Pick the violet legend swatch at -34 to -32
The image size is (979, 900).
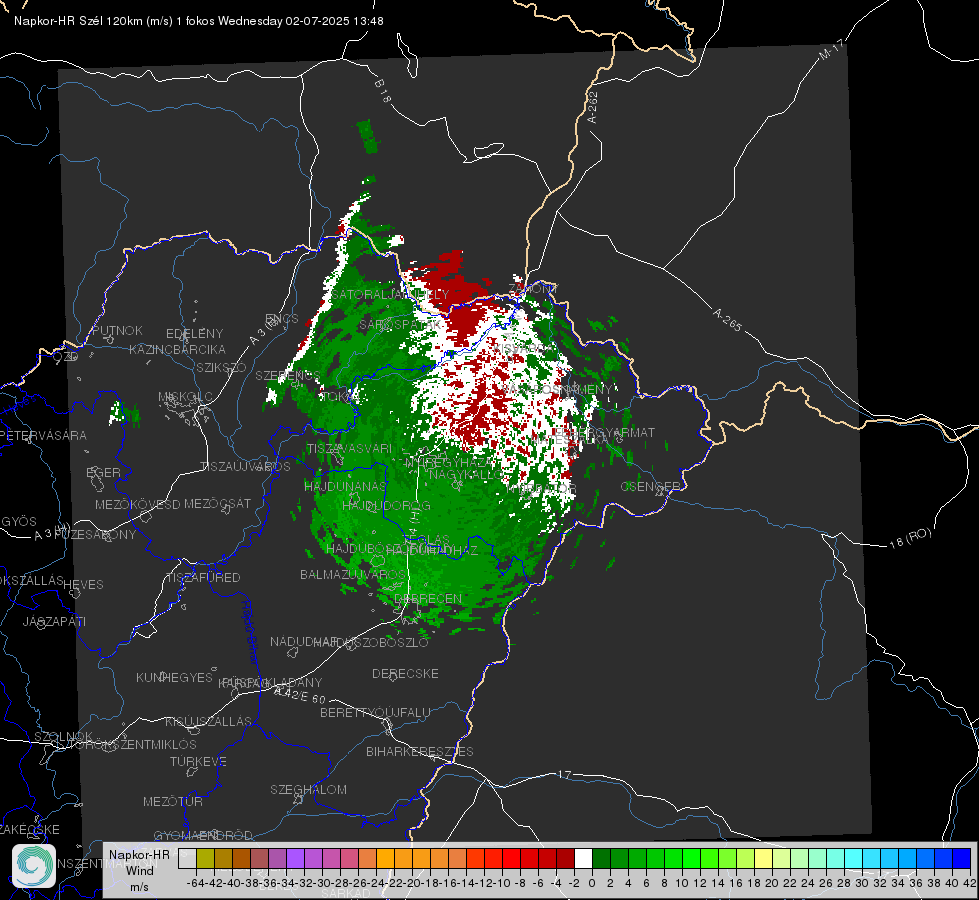(x=295, y=859)
